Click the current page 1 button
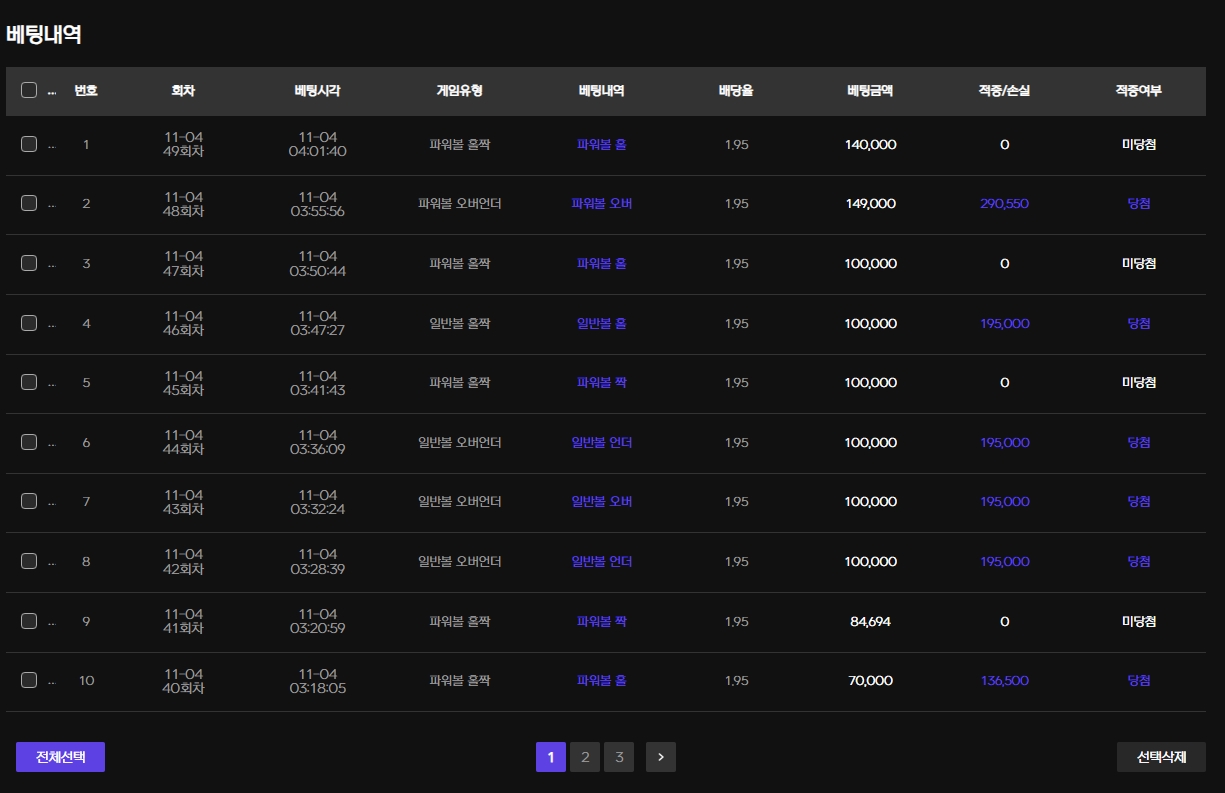The width and height of the screenshot is (1225, 793). pyautogui.click(x=551, y=757)
